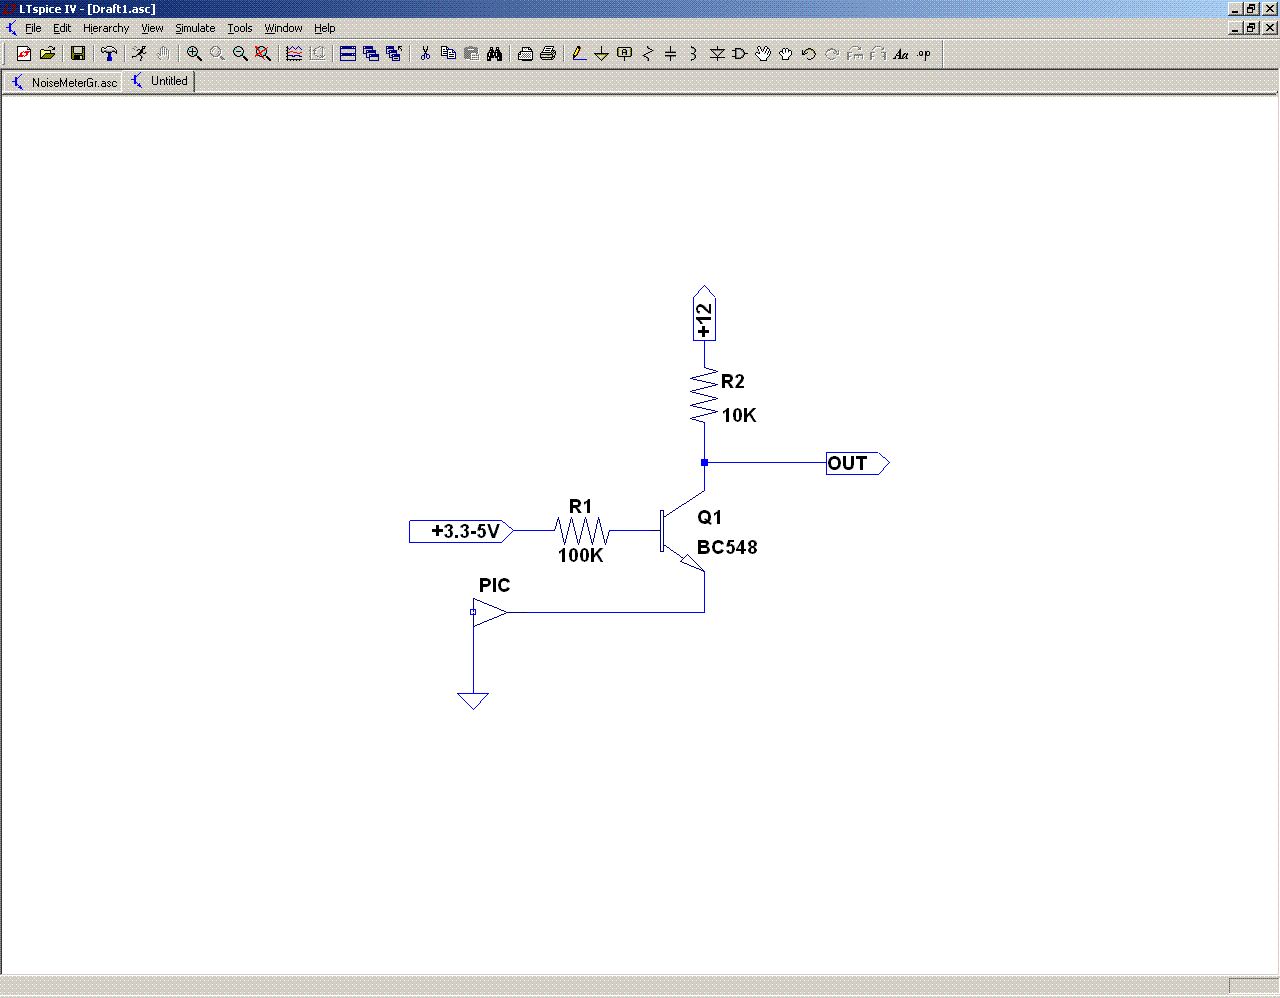Click the PIC buffer triangle symbol

tap(489, 612)
